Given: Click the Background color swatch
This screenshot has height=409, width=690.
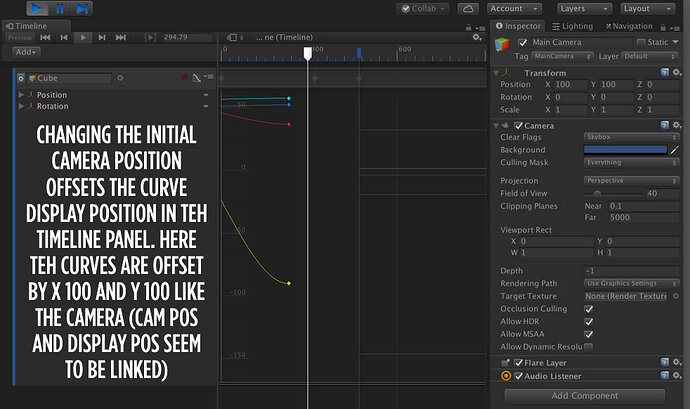Looking at the screenshot, I should tap(625, 150).
